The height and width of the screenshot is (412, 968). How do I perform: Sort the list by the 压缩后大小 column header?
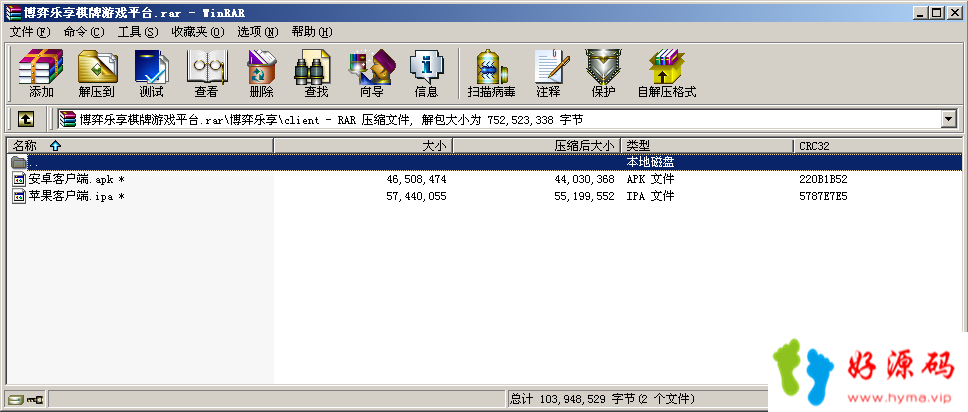(537, 146)
